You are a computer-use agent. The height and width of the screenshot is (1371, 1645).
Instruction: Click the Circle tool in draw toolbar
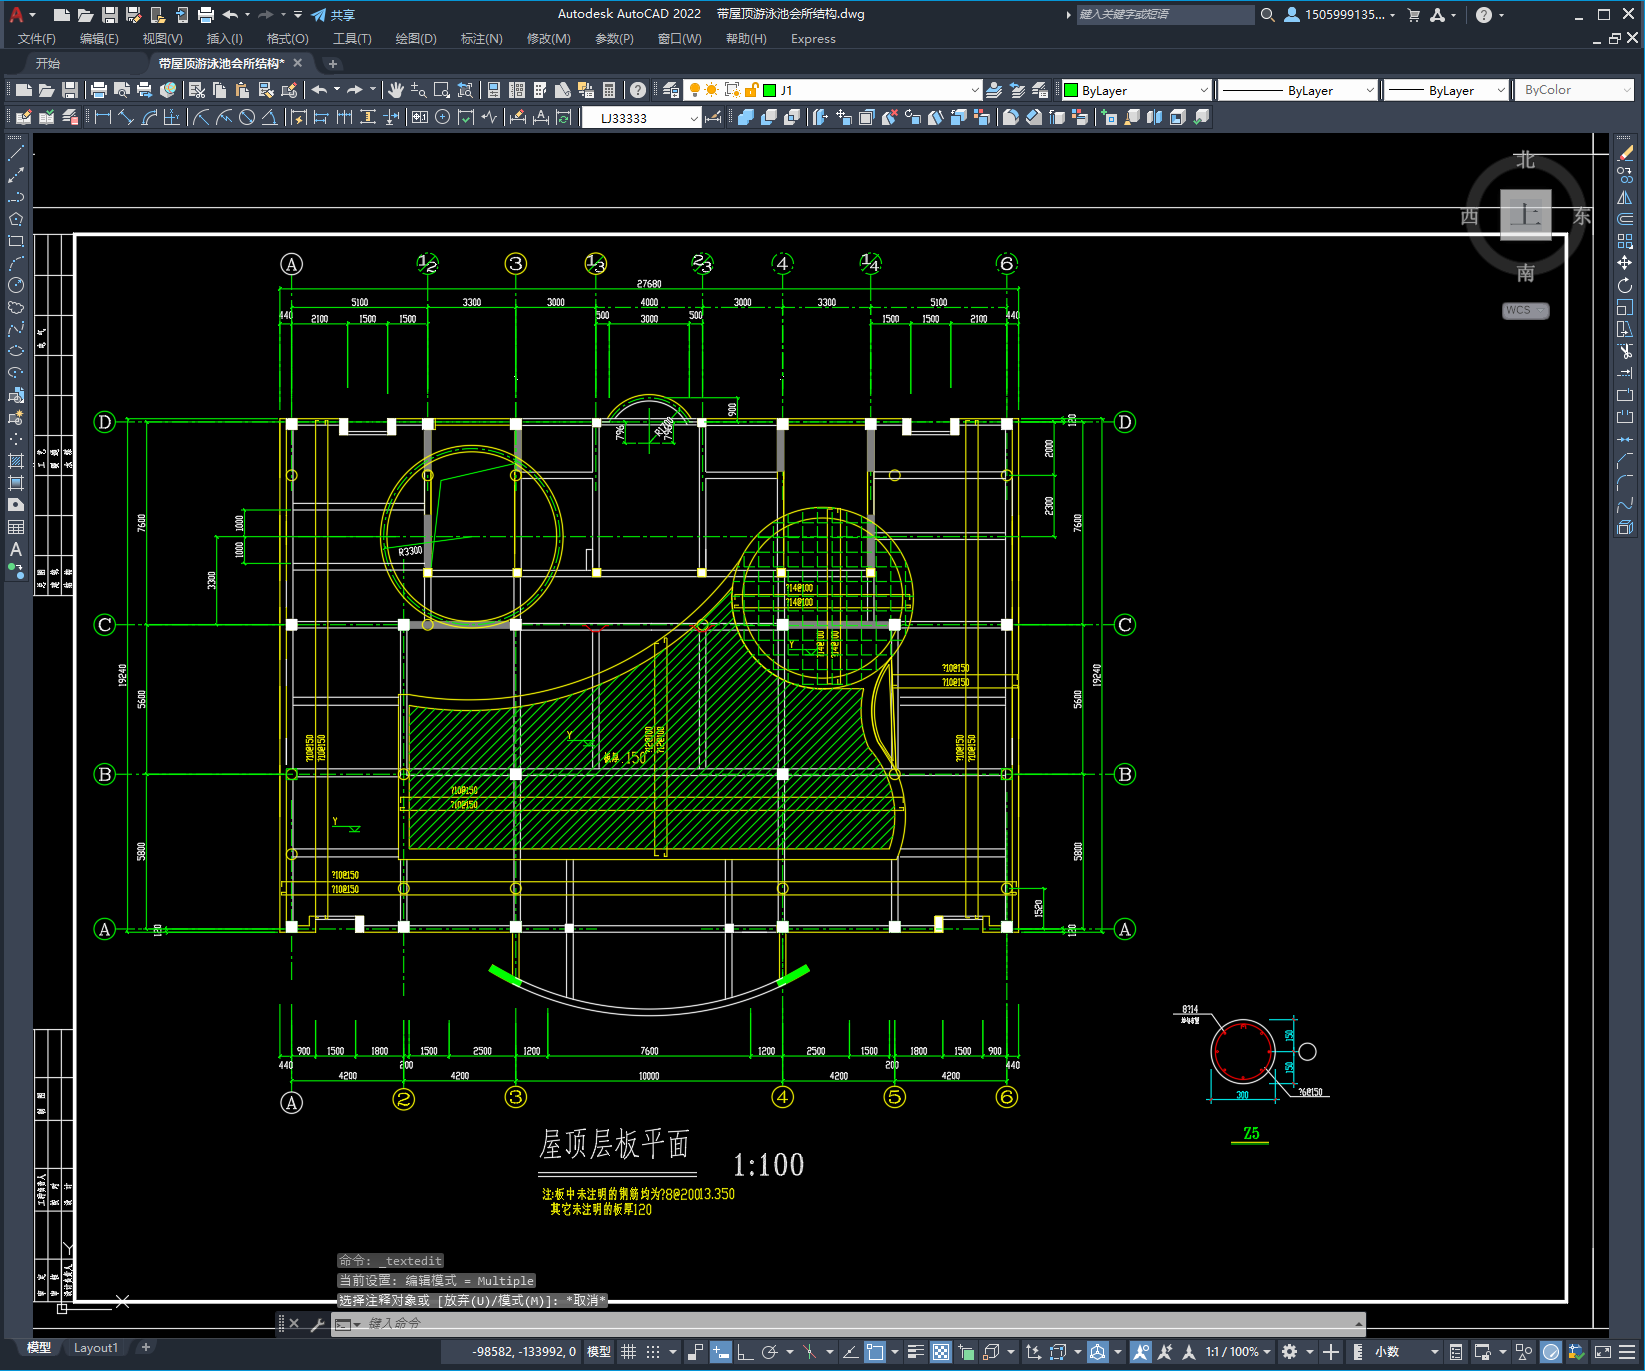point(16,285)
